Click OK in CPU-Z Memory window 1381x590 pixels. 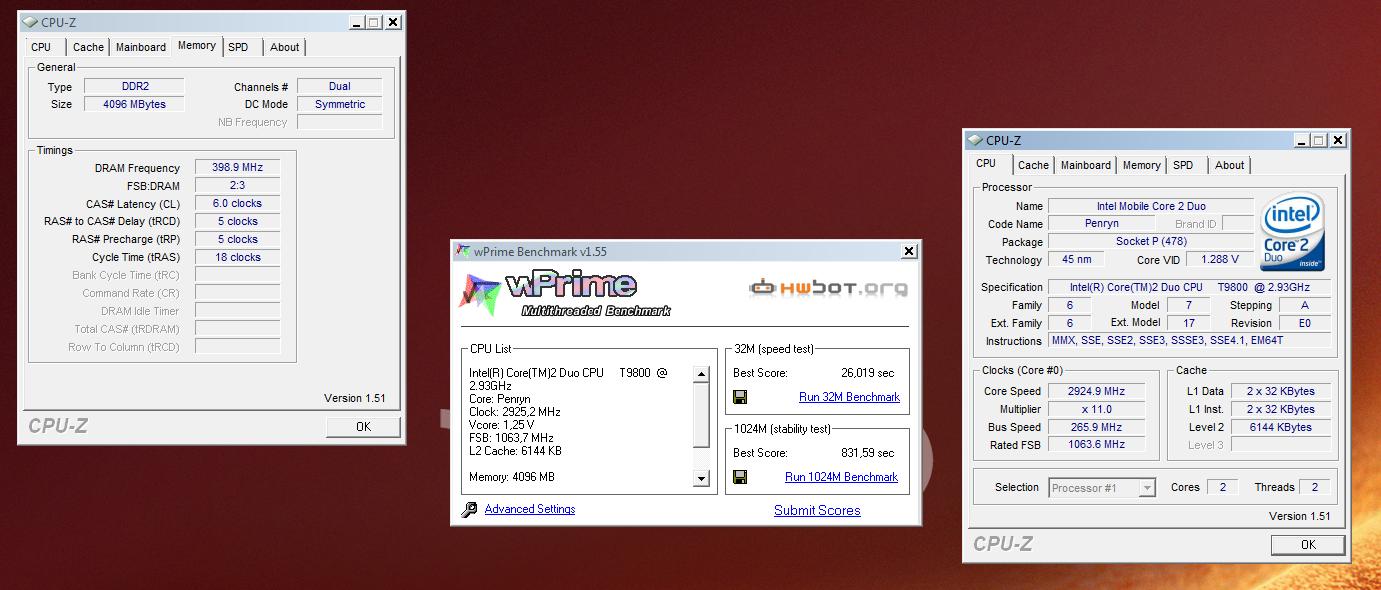[x=363, y=427]
